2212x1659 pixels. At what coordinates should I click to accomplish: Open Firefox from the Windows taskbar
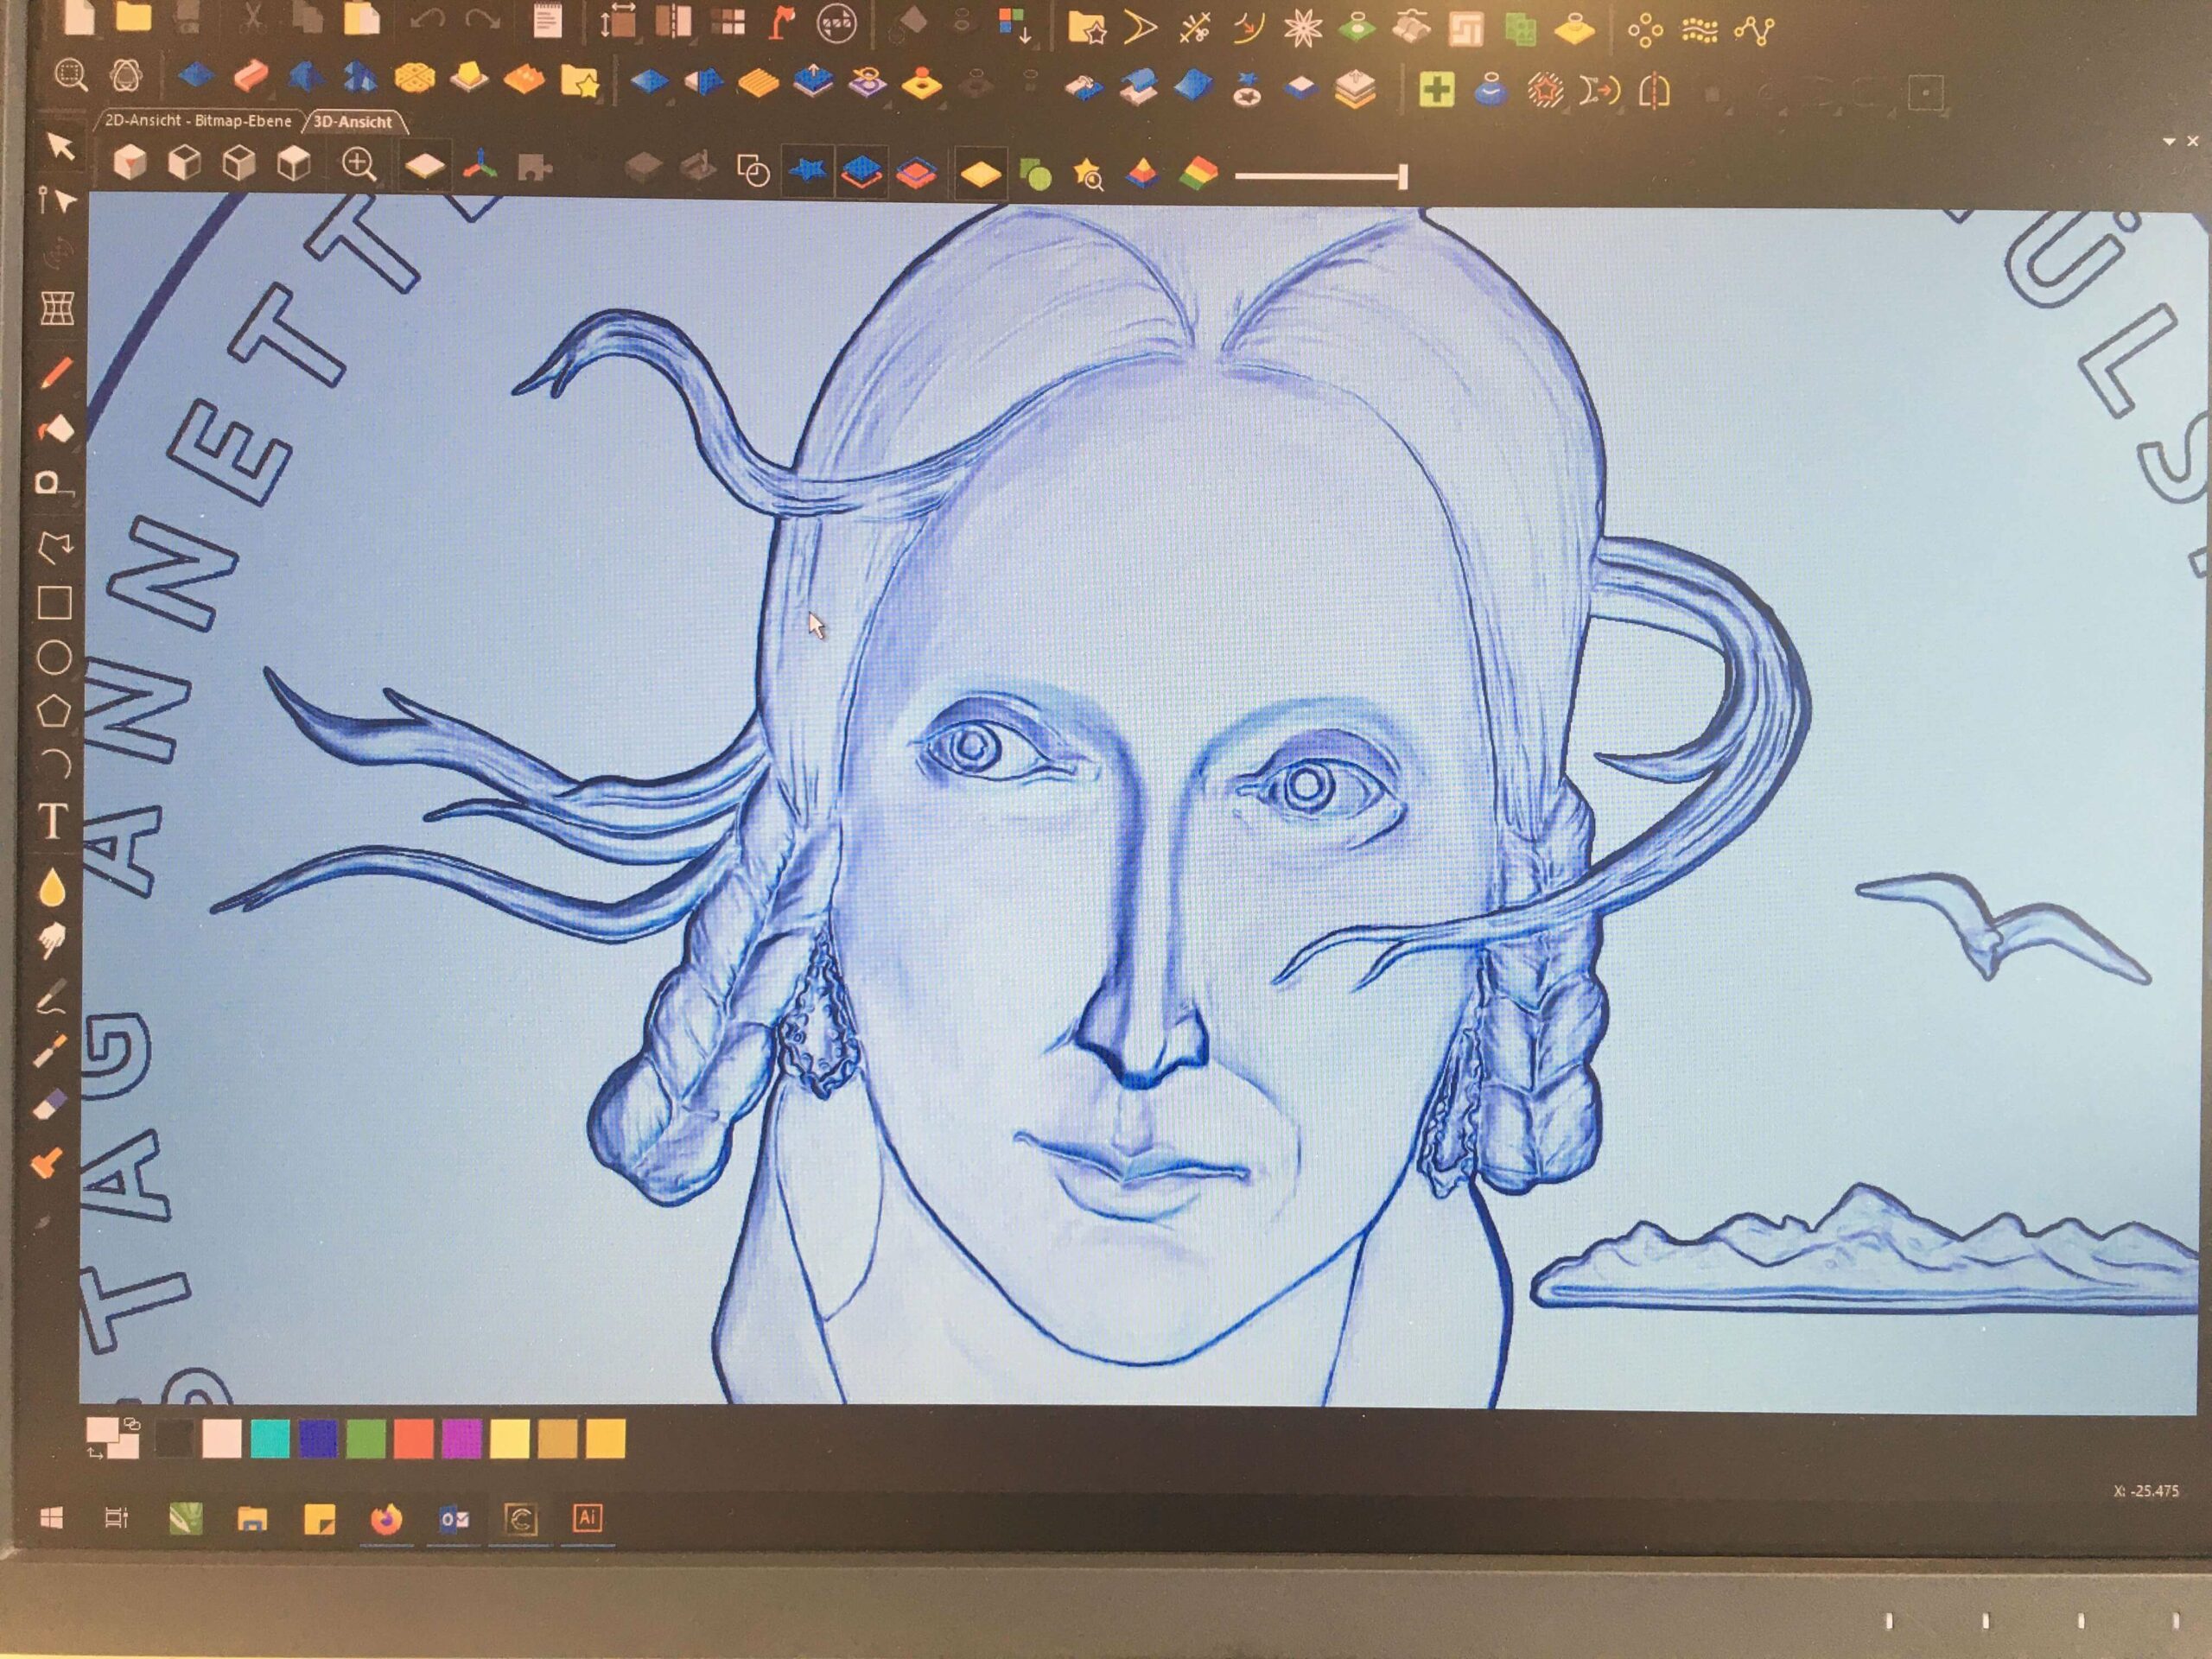(x=386, y=1519)
